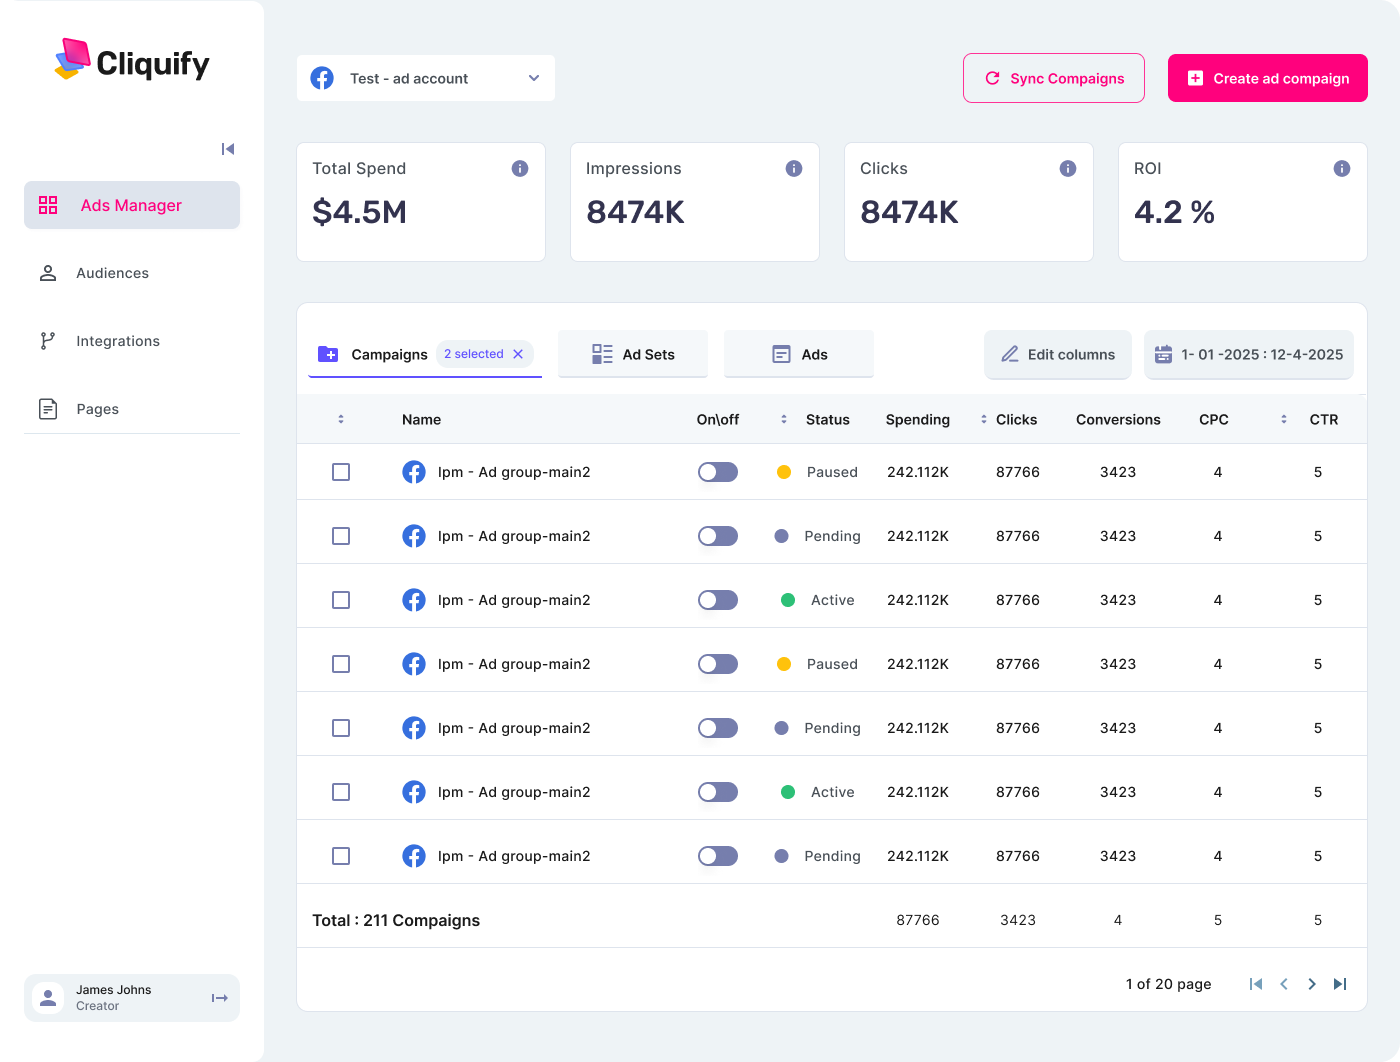Switch to the Ads tab
The width and height of the screenshot is (1400, 1062).
pyautogui.click(x=799, y=354)
